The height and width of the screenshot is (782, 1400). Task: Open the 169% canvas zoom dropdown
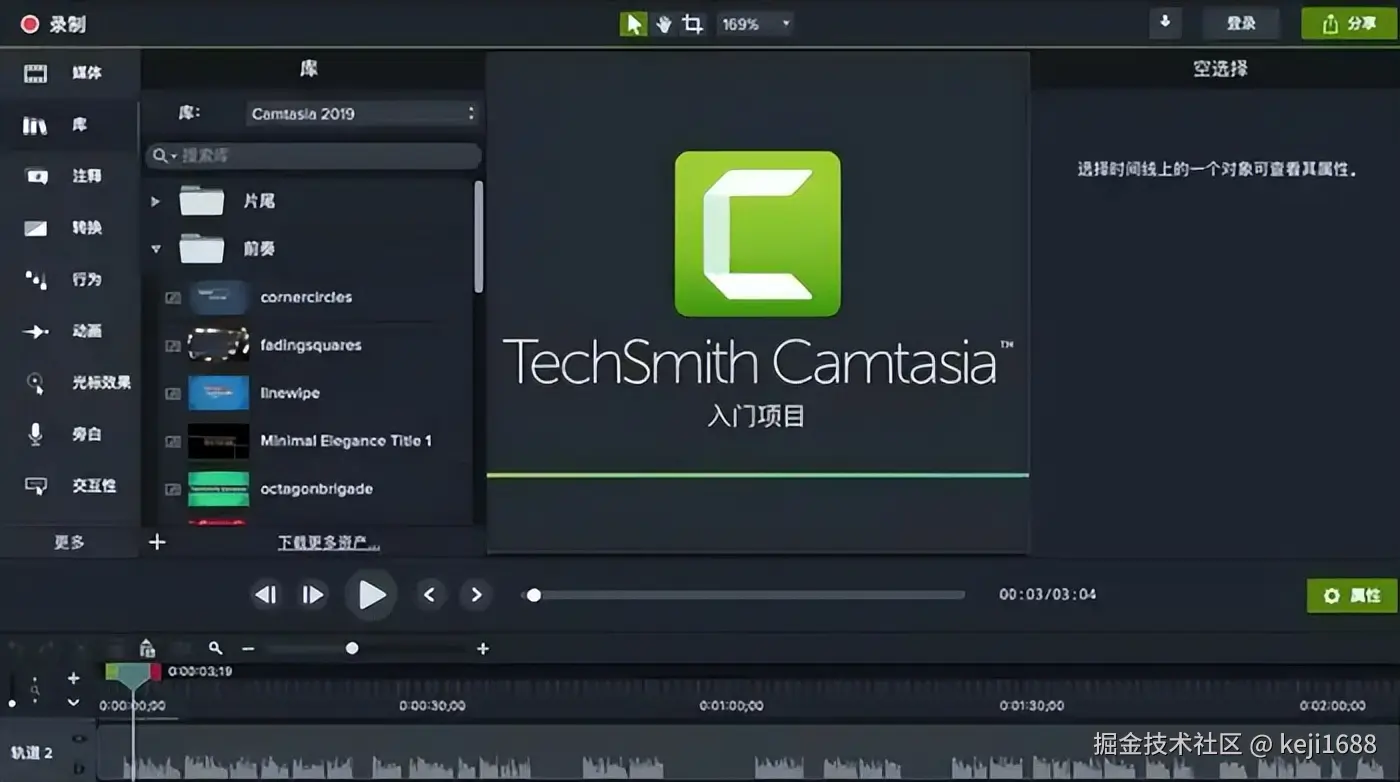tap(755, 24)
